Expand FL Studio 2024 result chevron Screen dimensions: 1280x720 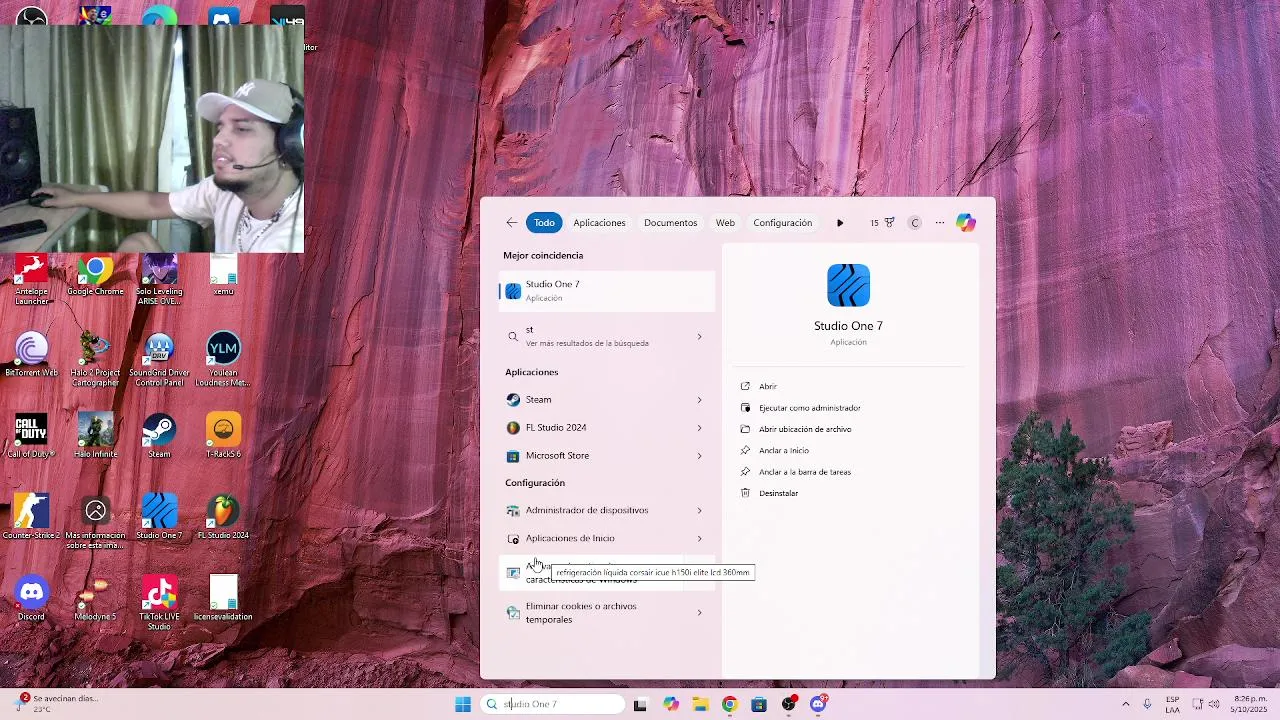(699, 428)
